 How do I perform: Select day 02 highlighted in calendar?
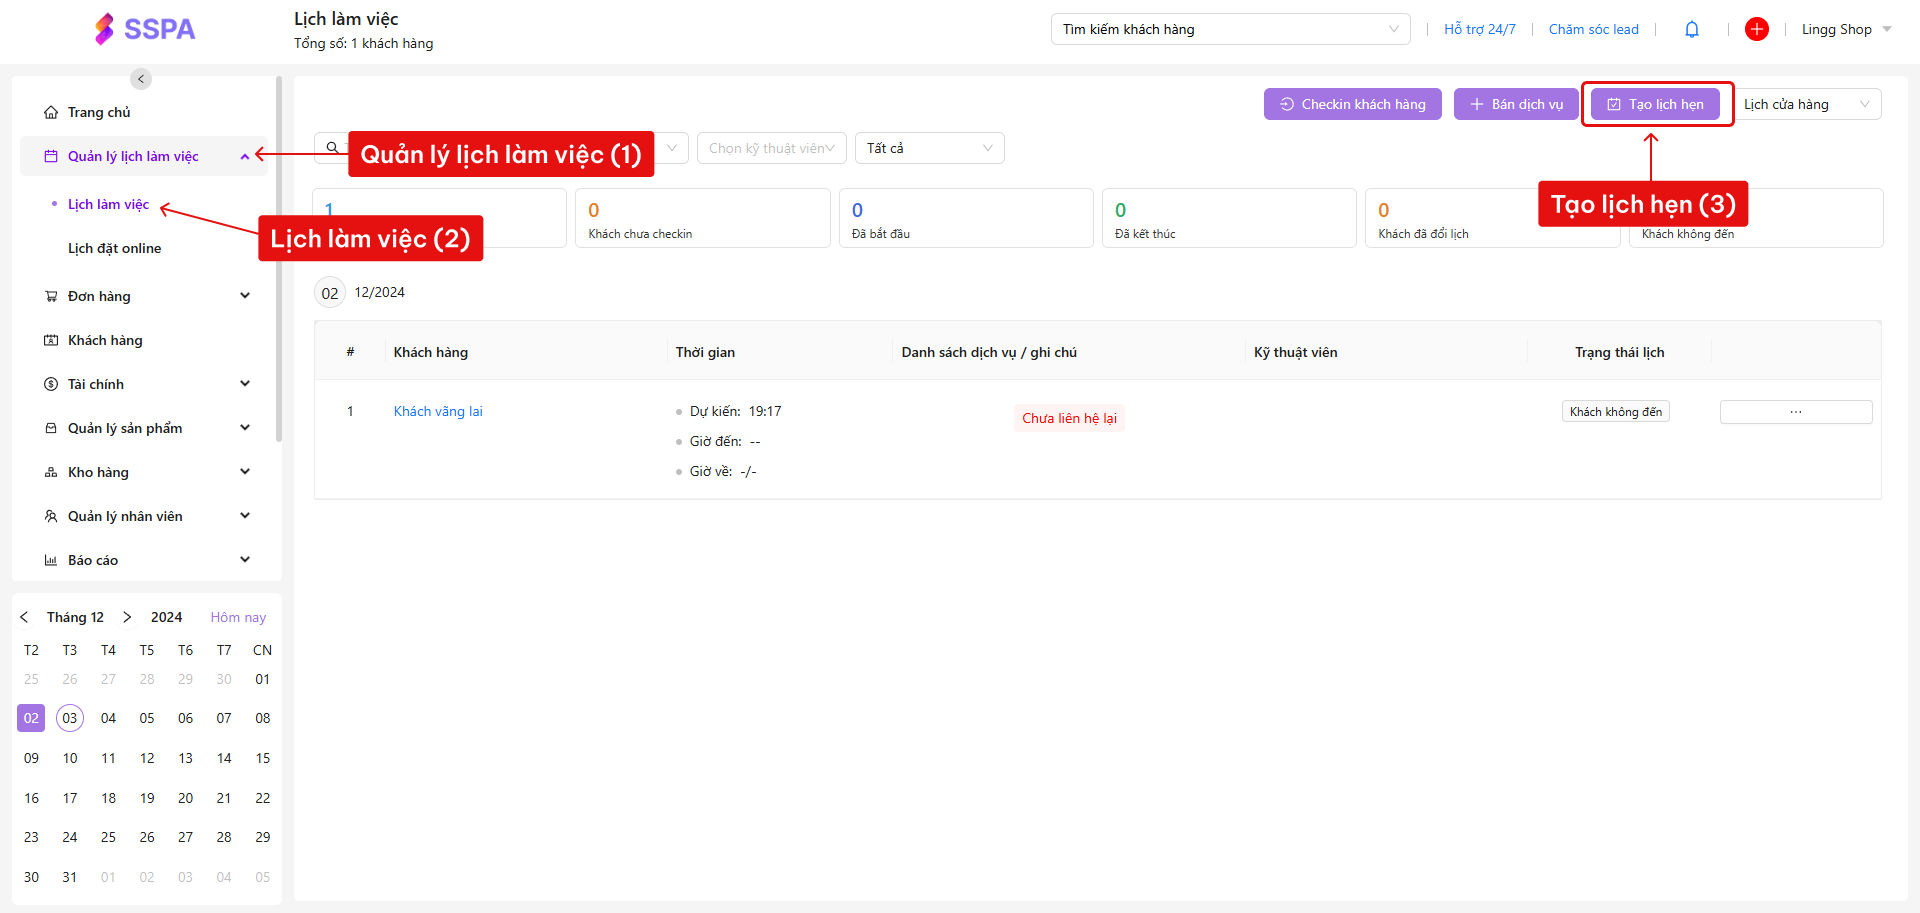tap(31, 718)
